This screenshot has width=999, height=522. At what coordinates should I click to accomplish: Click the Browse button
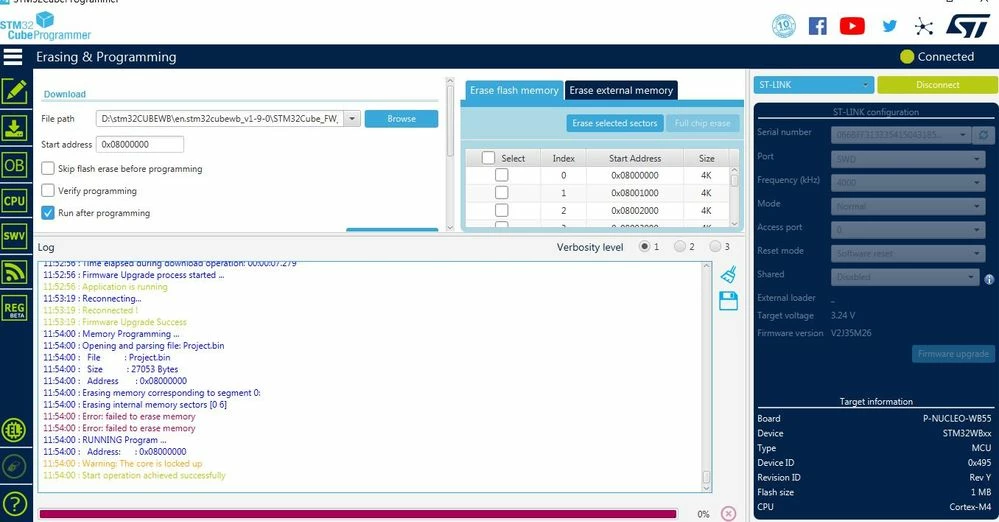[401, 119]
